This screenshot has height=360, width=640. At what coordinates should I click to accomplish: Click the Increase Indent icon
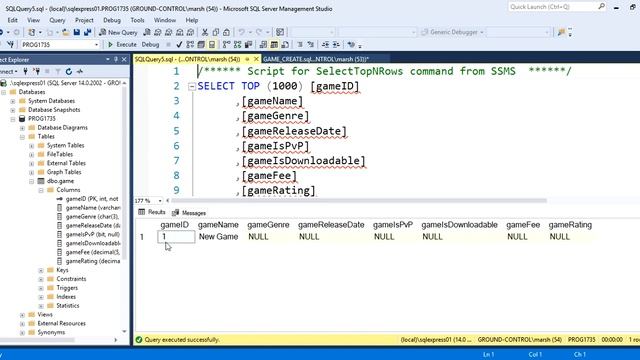coord(336,44)
